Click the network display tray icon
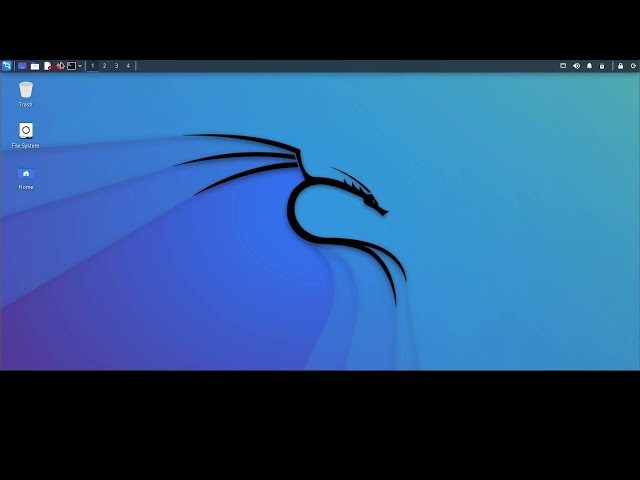 tap(563, 66)
